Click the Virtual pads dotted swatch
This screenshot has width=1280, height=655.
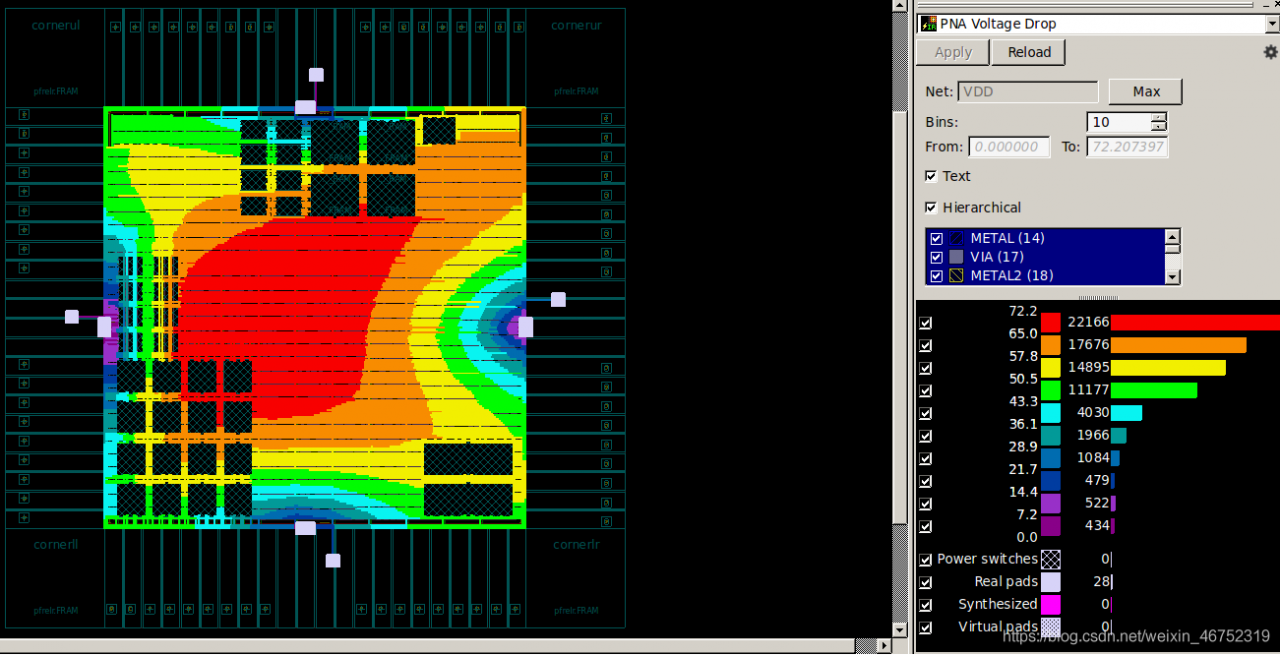(x=1051, y=627)
